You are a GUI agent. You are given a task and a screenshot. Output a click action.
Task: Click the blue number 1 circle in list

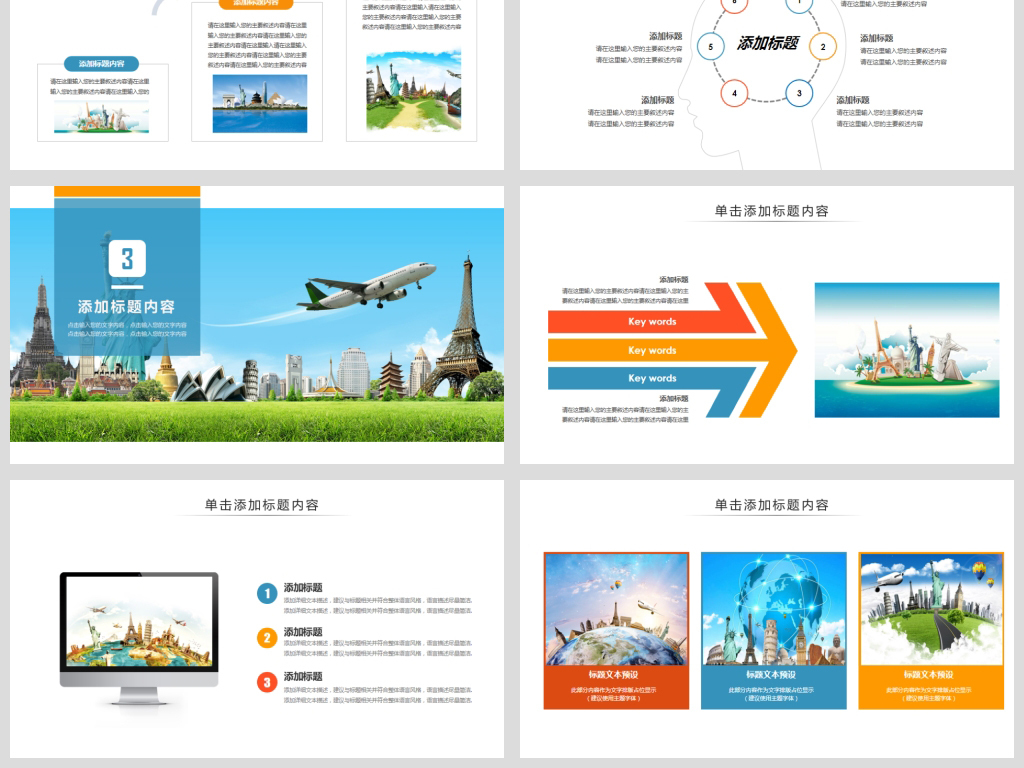(x=266, y=594)
